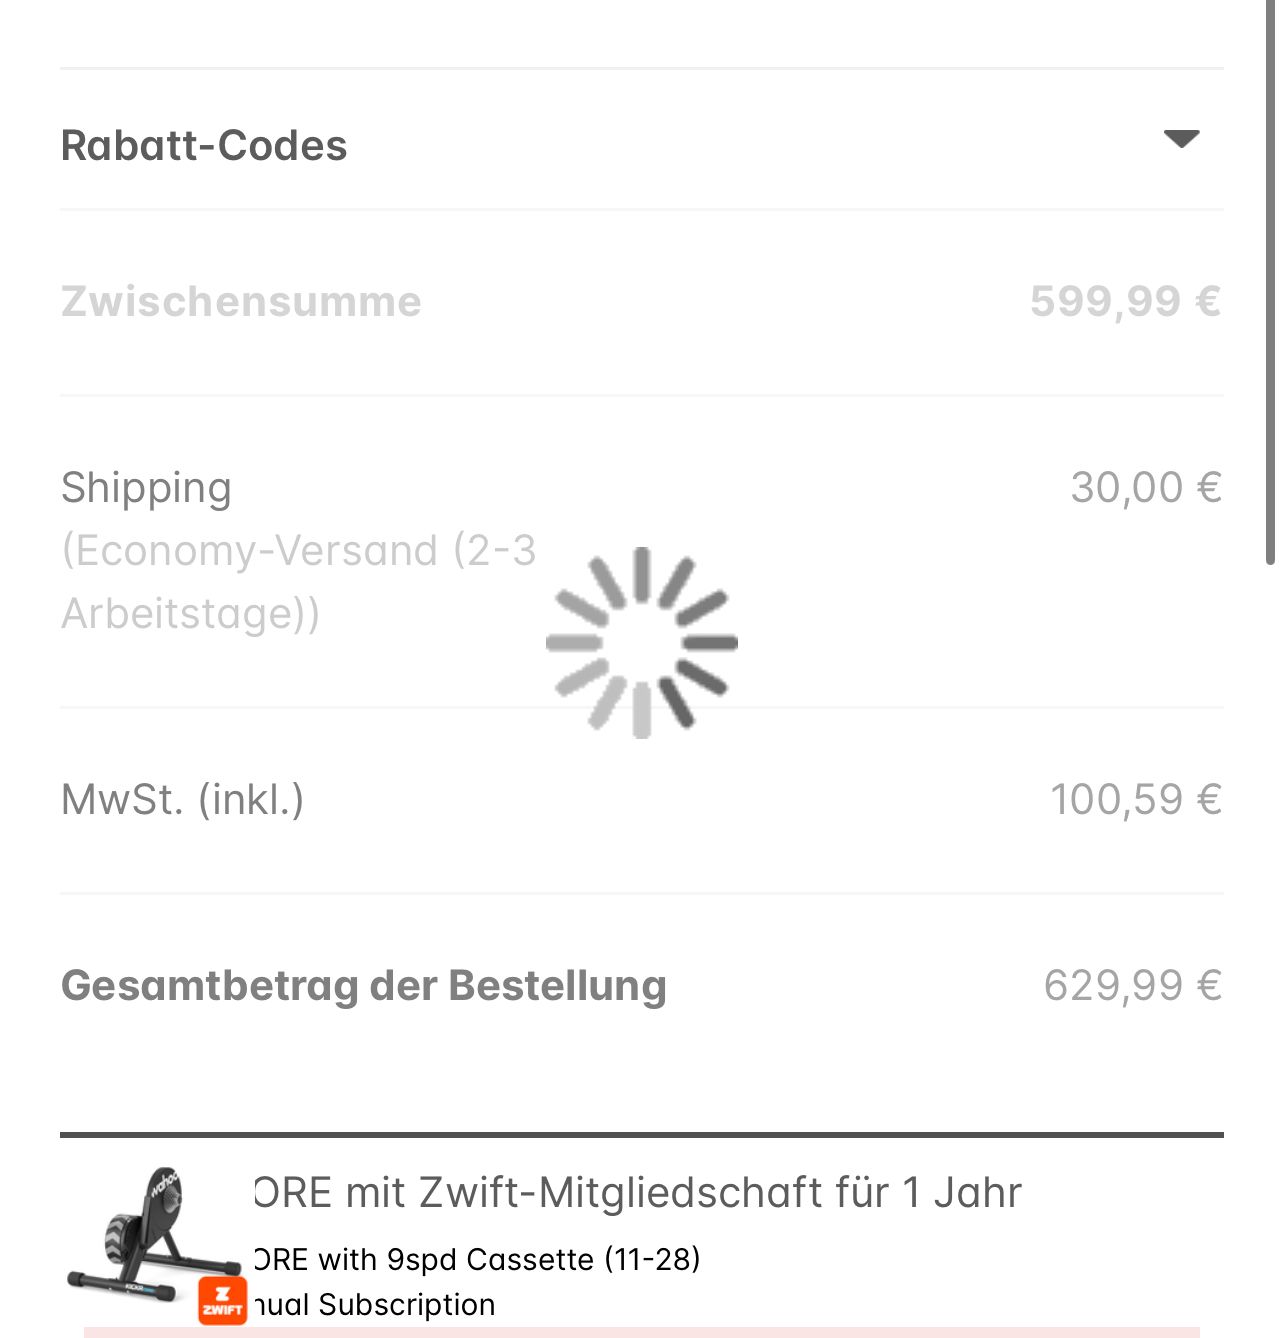Click the Gesamtbetrag der Bestellung label
Image resolution: width=1284 pixels, height=1338 pixels.
point(364,986)
